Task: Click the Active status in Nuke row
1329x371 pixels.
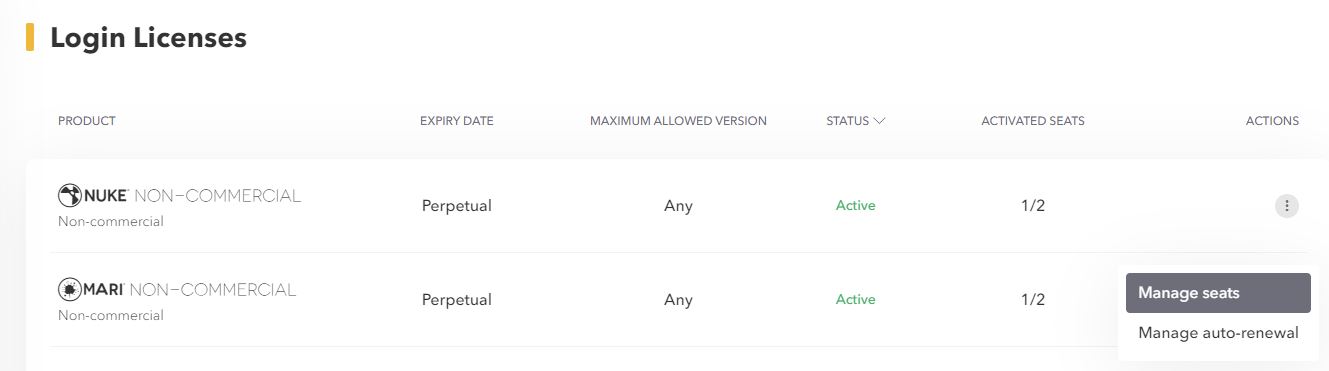Action: [x=855, y=206]
